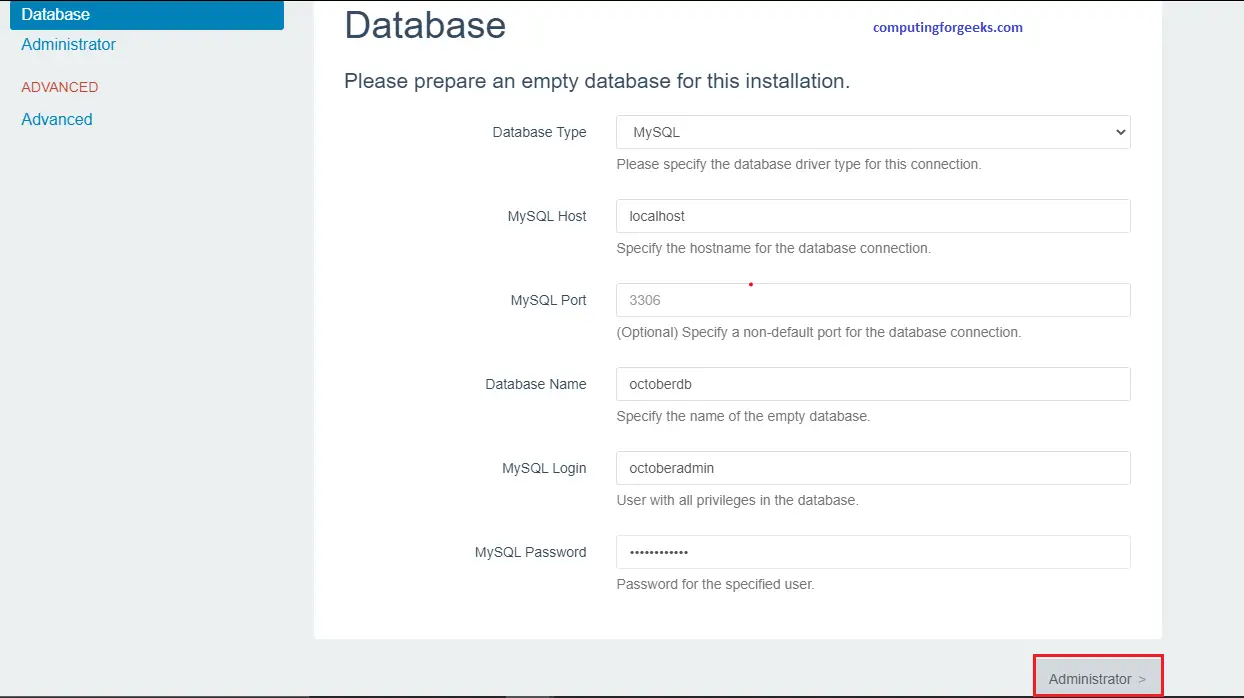1244x698 pixels.
Task: Open the Database Type dropdown
Action: pyautogui.click(x=872, y=132)
